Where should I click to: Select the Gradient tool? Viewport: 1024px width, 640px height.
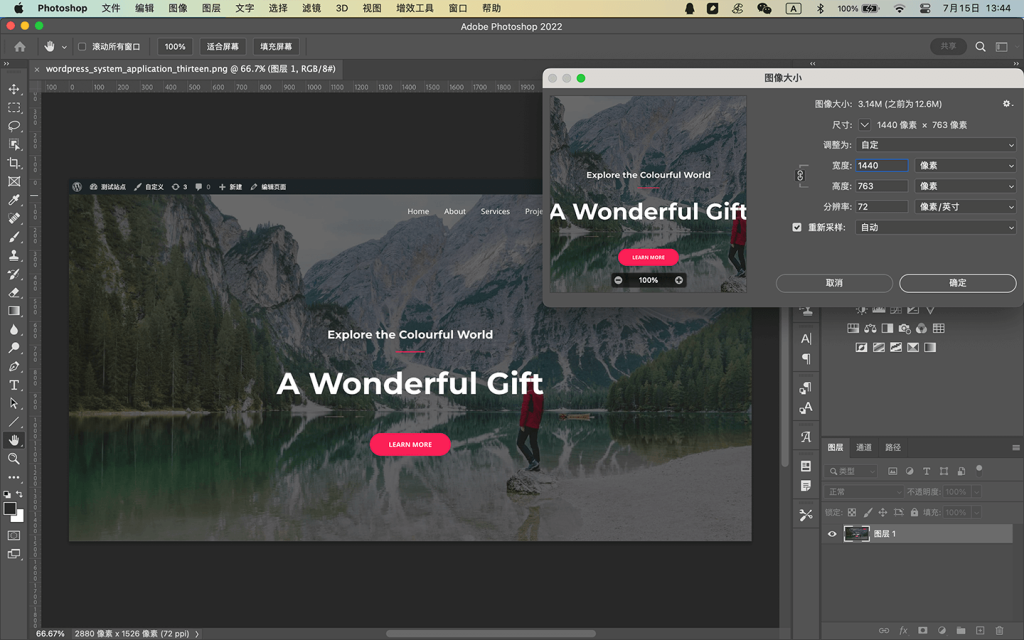coord(14,311)
